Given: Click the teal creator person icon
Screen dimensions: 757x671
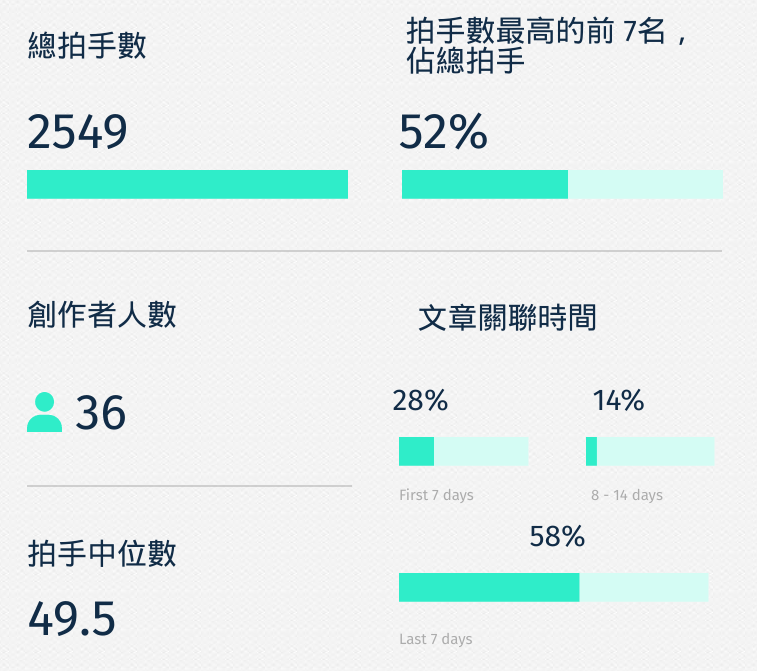Looking at the screenshot, I should [x=44, y=412].
